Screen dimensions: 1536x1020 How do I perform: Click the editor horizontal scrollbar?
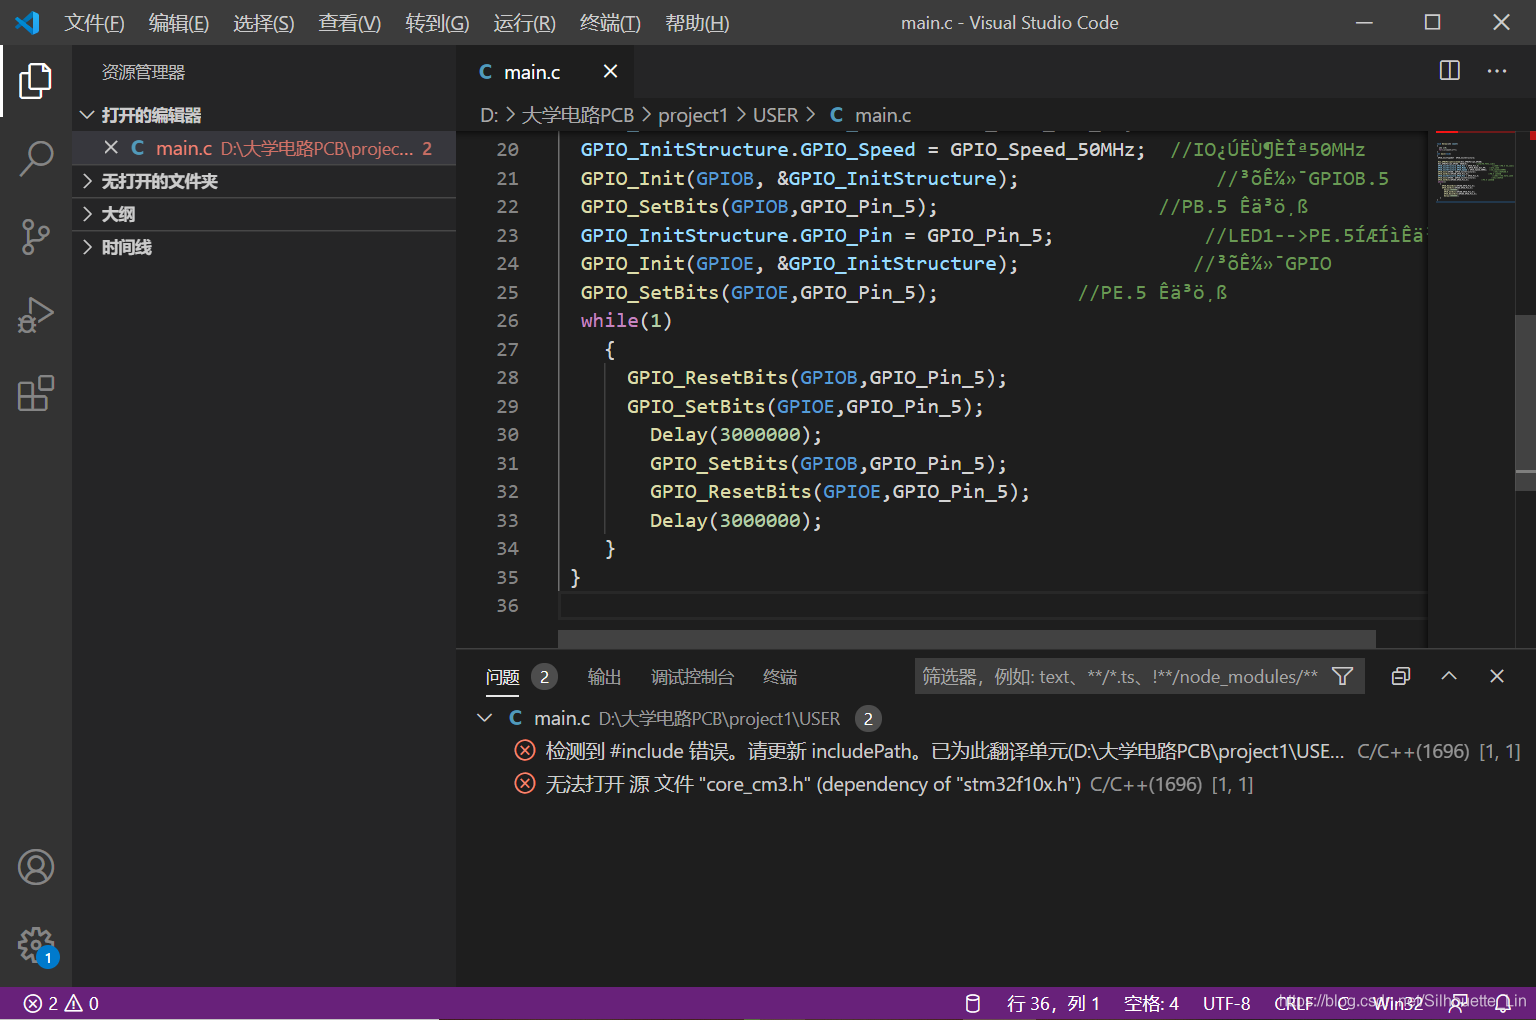(967, 639)
